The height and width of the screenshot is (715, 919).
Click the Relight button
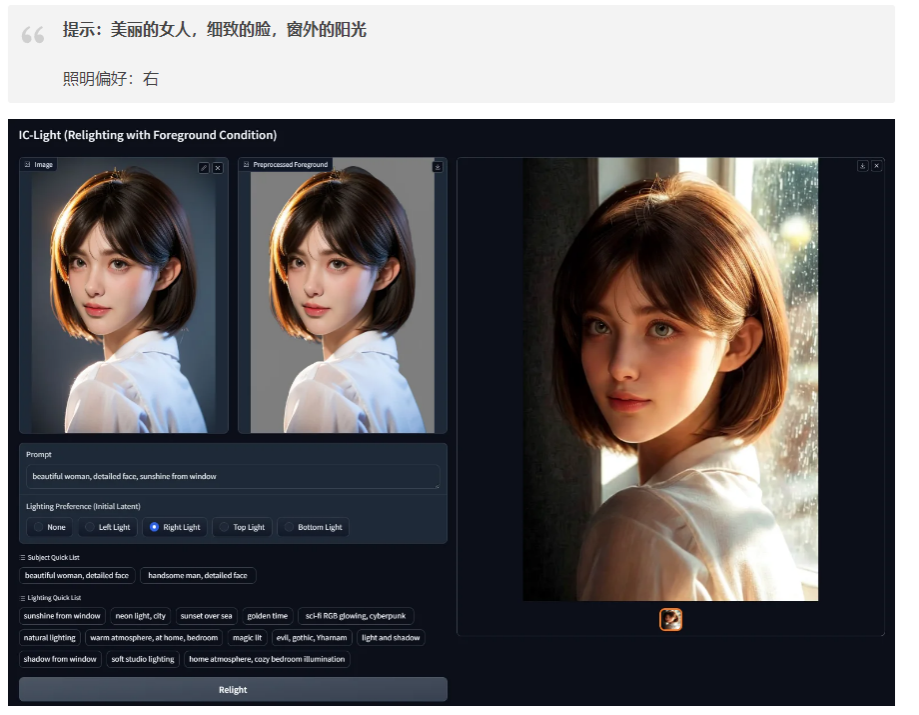[x=233, y=690]
